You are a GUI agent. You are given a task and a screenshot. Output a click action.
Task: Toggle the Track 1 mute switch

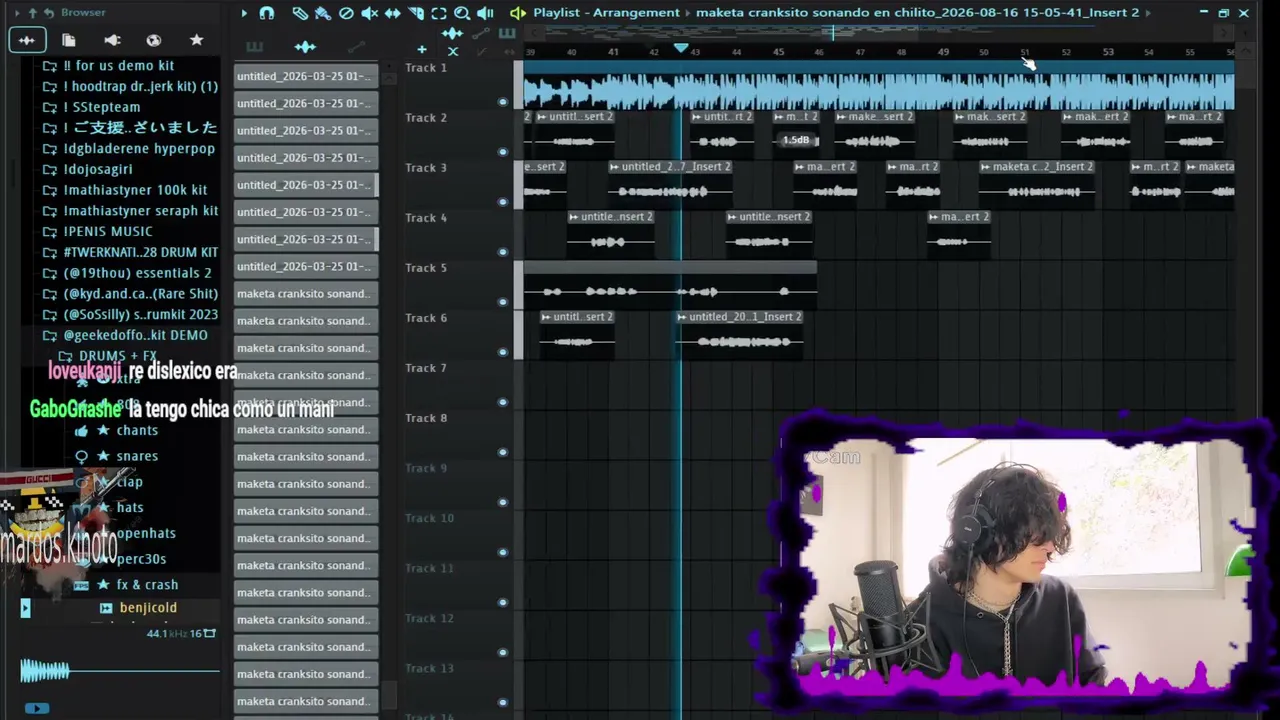[x=503, y=101]
